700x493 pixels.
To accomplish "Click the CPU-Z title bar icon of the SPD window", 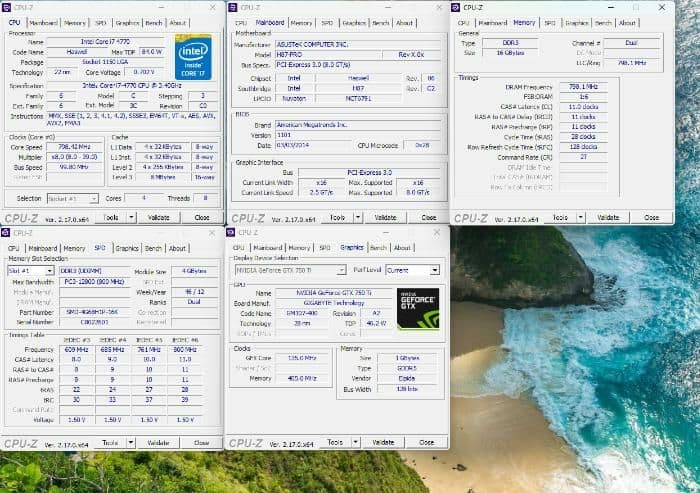I will (5, 233).
